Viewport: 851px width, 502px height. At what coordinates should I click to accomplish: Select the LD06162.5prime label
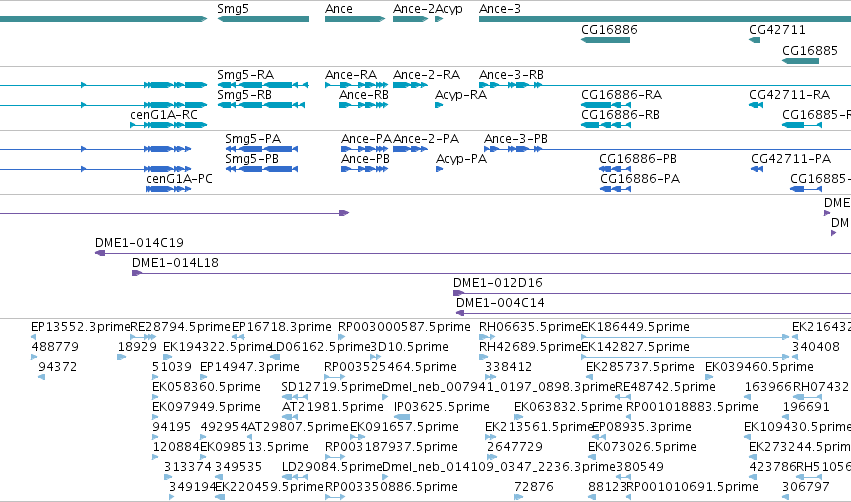(320, 347)
